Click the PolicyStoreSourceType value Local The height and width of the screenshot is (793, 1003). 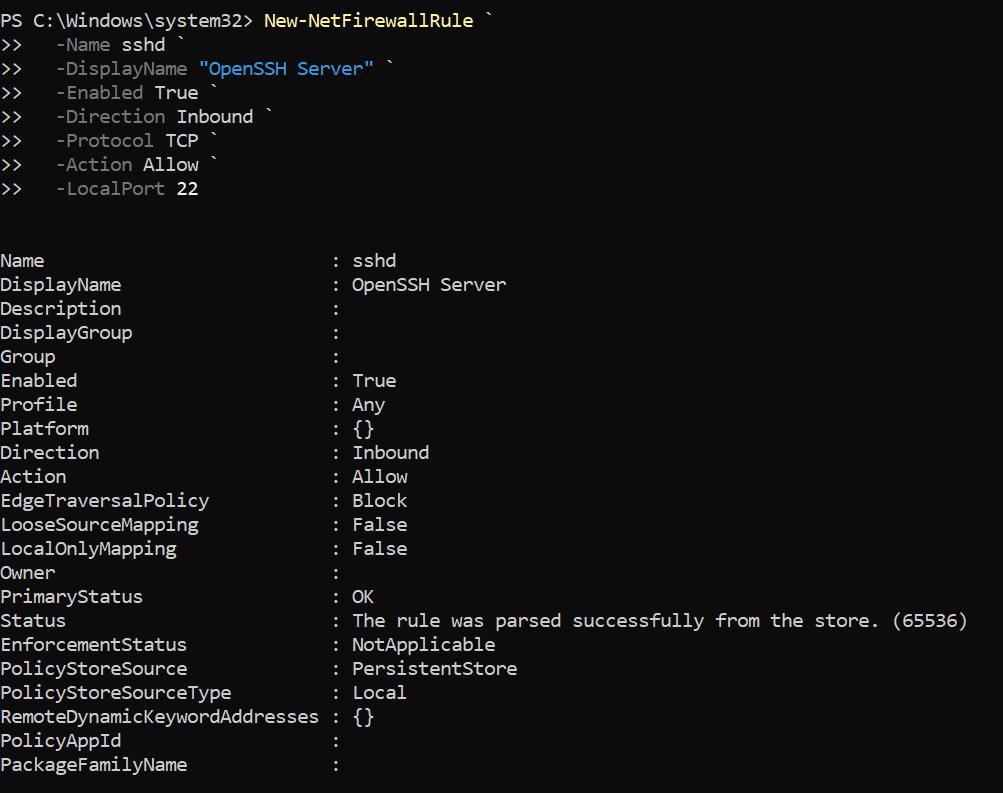click(x=380, y=693)
